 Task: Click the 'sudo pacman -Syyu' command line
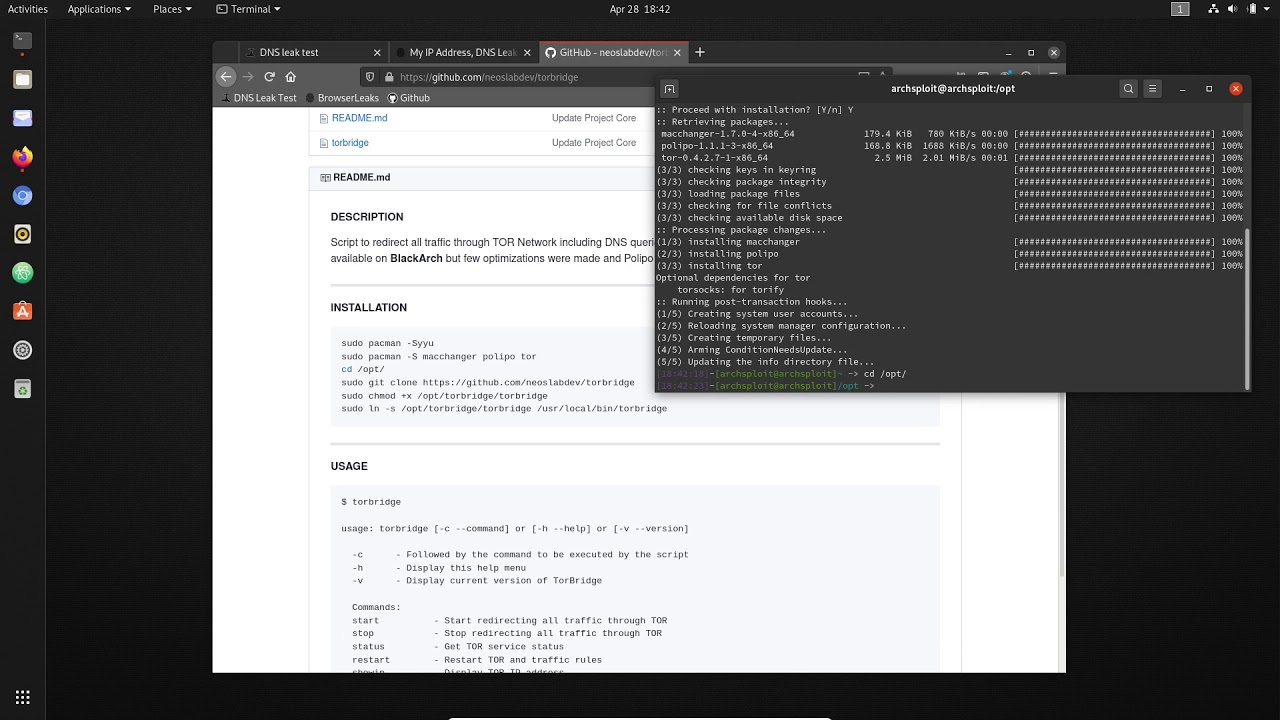[x=388, y=343]
